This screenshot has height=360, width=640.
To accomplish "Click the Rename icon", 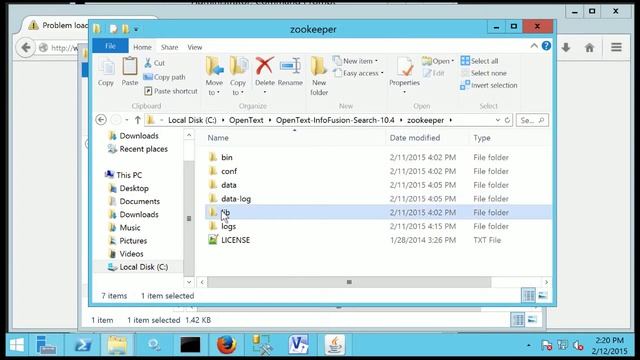I will tap(290, 72).
